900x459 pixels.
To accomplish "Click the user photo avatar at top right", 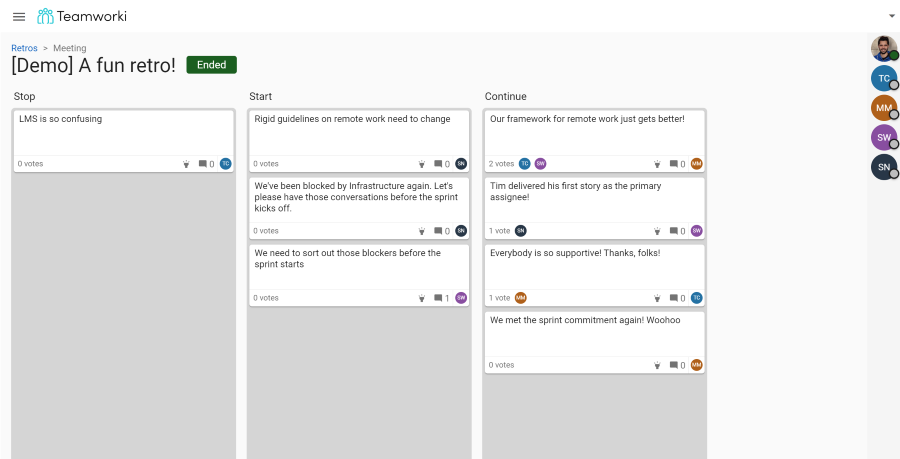I will click(884, 49).
